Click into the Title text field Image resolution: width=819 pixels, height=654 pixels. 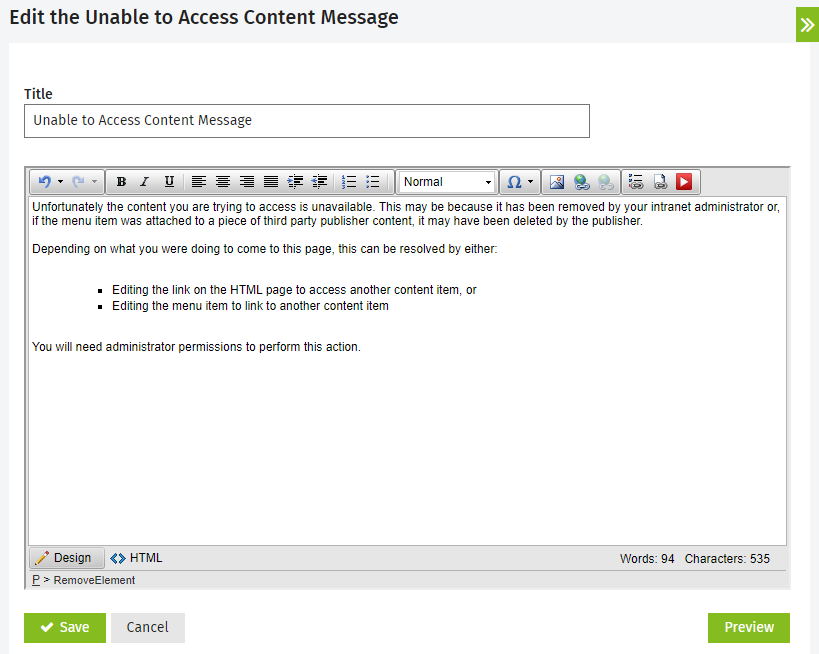[x=306, y=121]
